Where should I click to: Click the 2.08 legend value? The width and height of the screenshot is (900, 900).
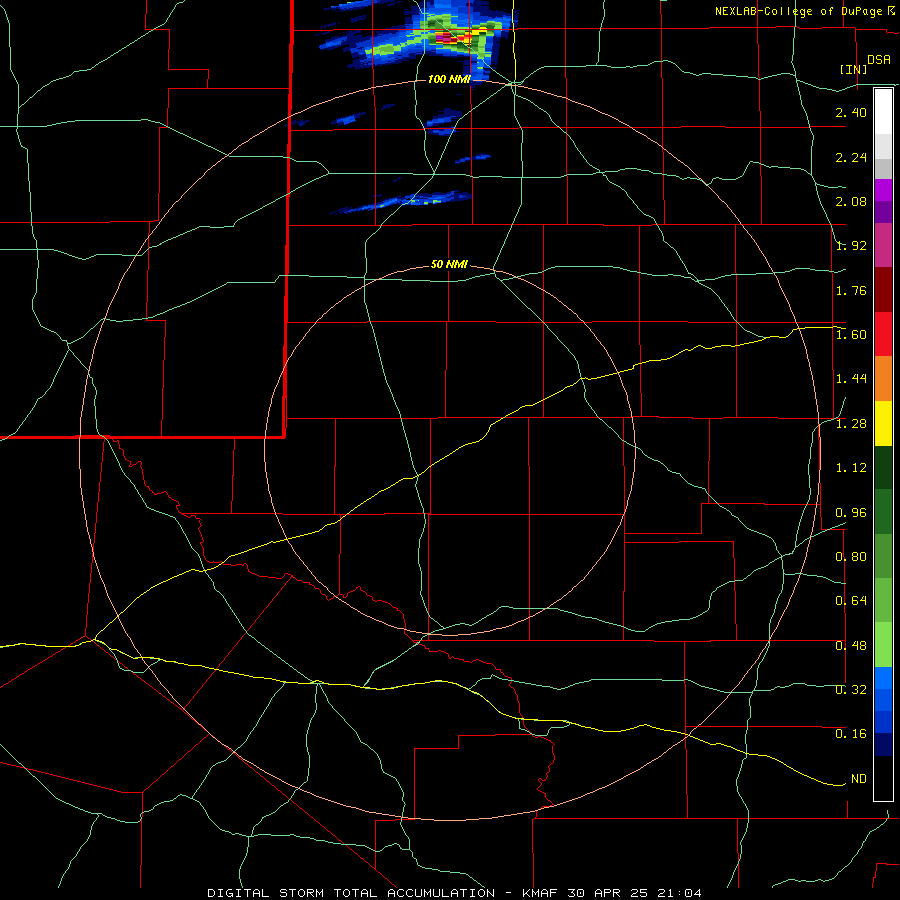(851, 201)
